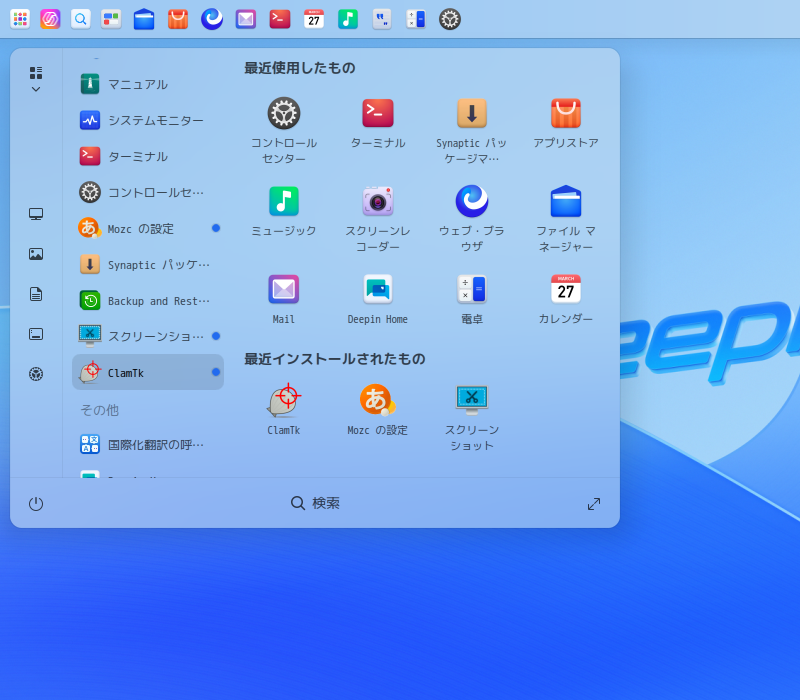Open コントロールセ… in the left app list
800x700 pixels.
tap(148, 192)
